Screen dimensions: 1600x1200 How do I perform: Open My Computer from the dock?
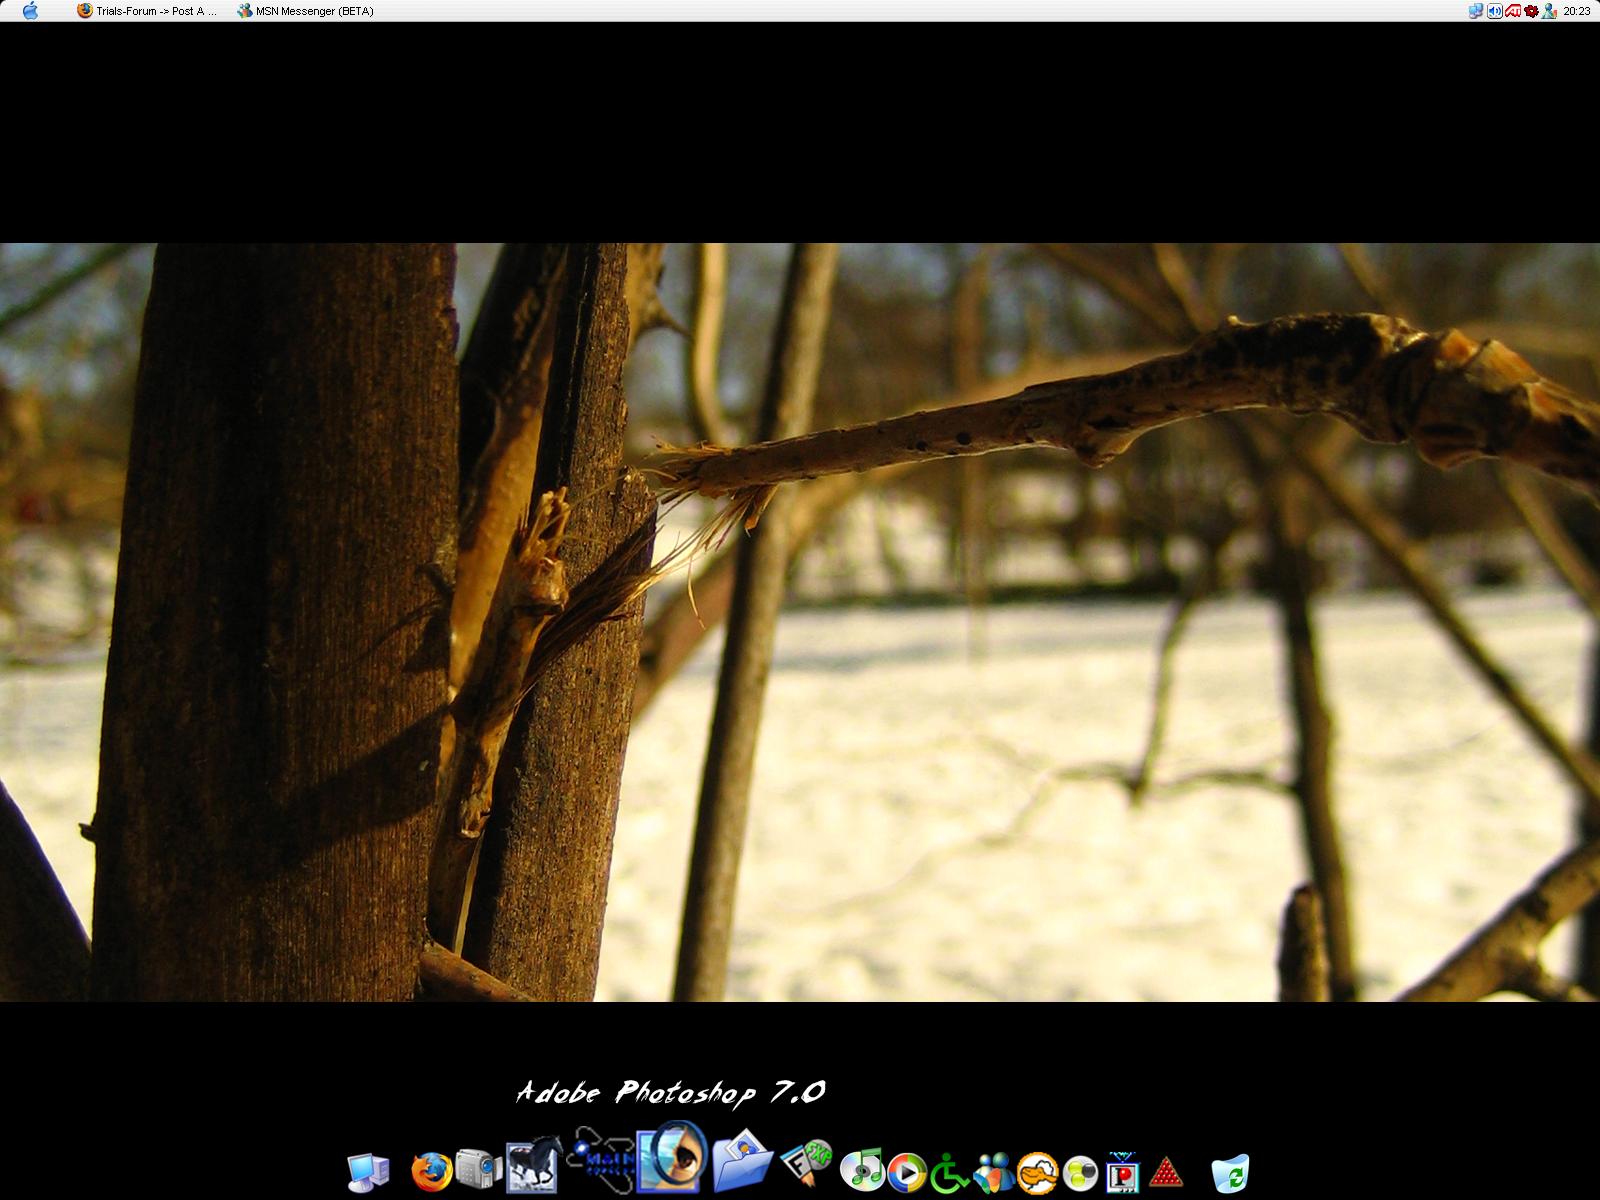[x=368, y=1172]
